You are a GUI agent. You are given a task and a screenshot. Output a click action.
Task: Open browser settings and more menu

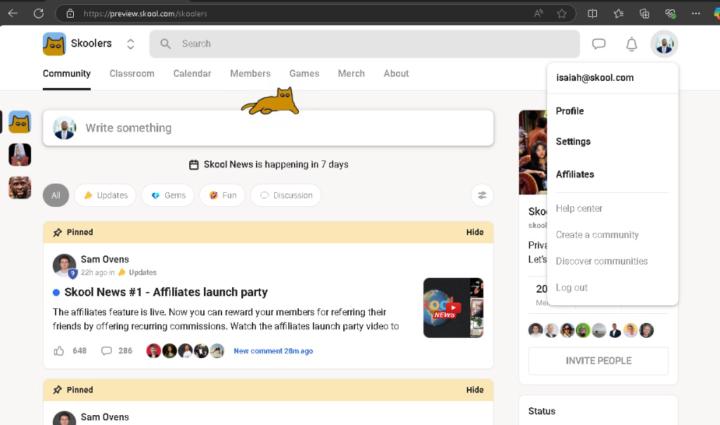[696, 13]
